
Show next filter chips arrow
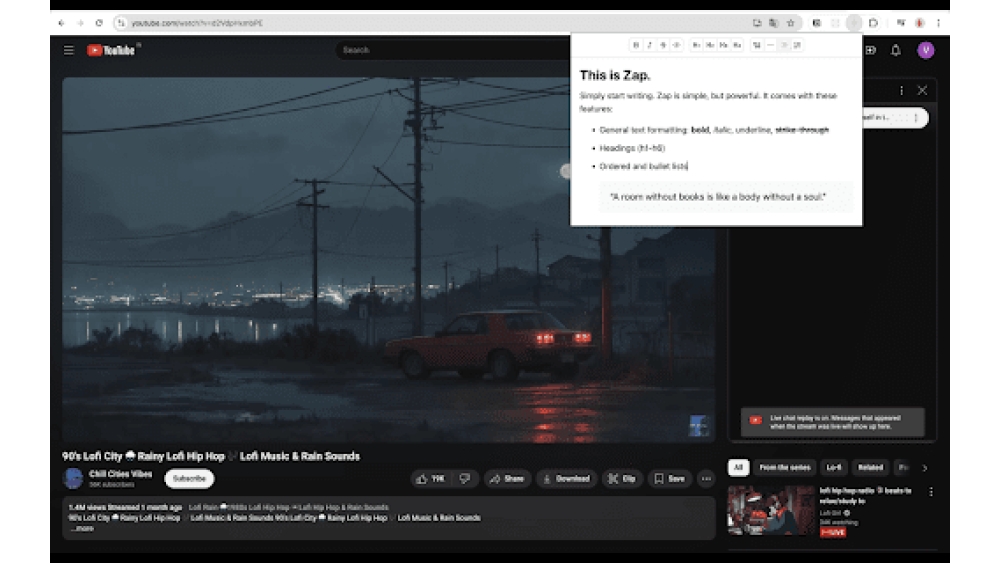coord(925,468)
